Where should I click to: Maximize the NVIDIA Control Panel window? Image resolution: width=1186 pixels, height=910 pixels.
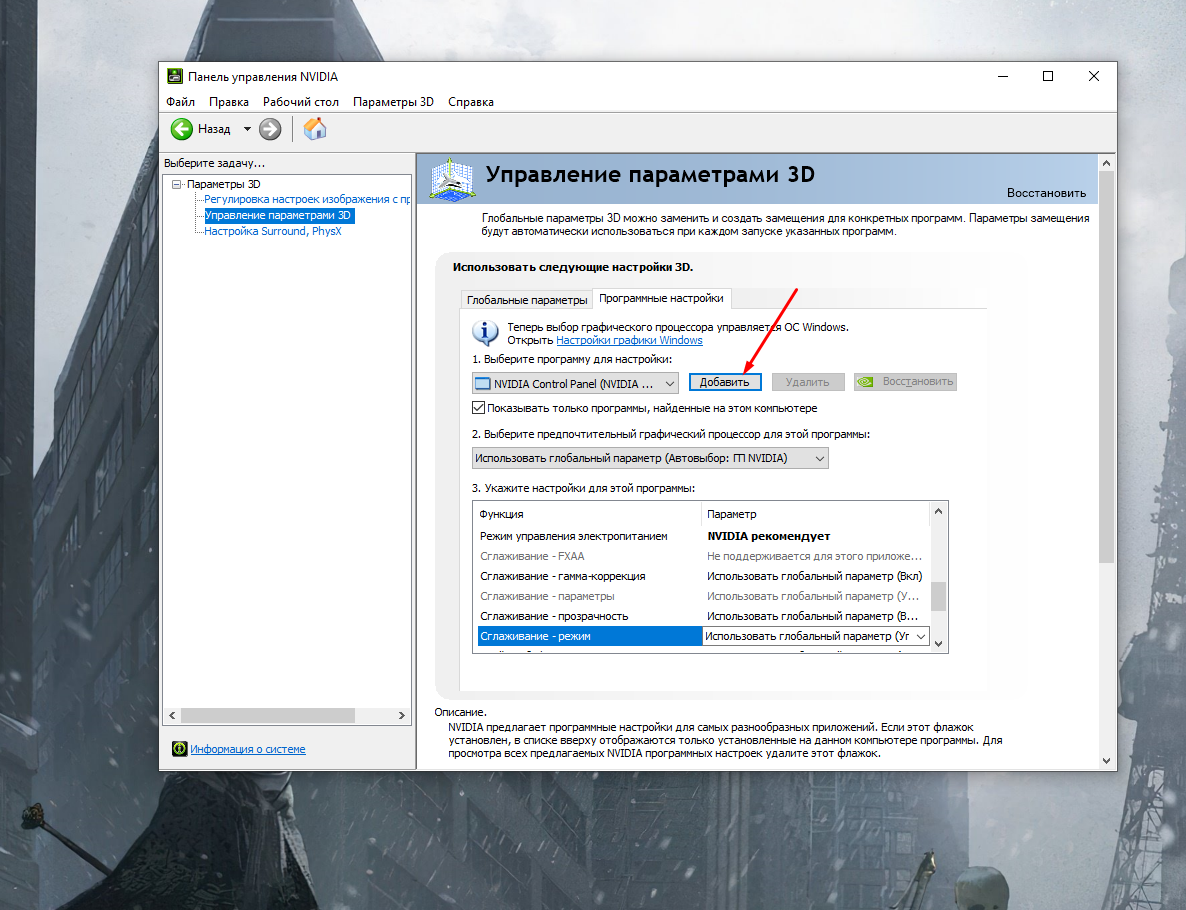point(1048,76)
